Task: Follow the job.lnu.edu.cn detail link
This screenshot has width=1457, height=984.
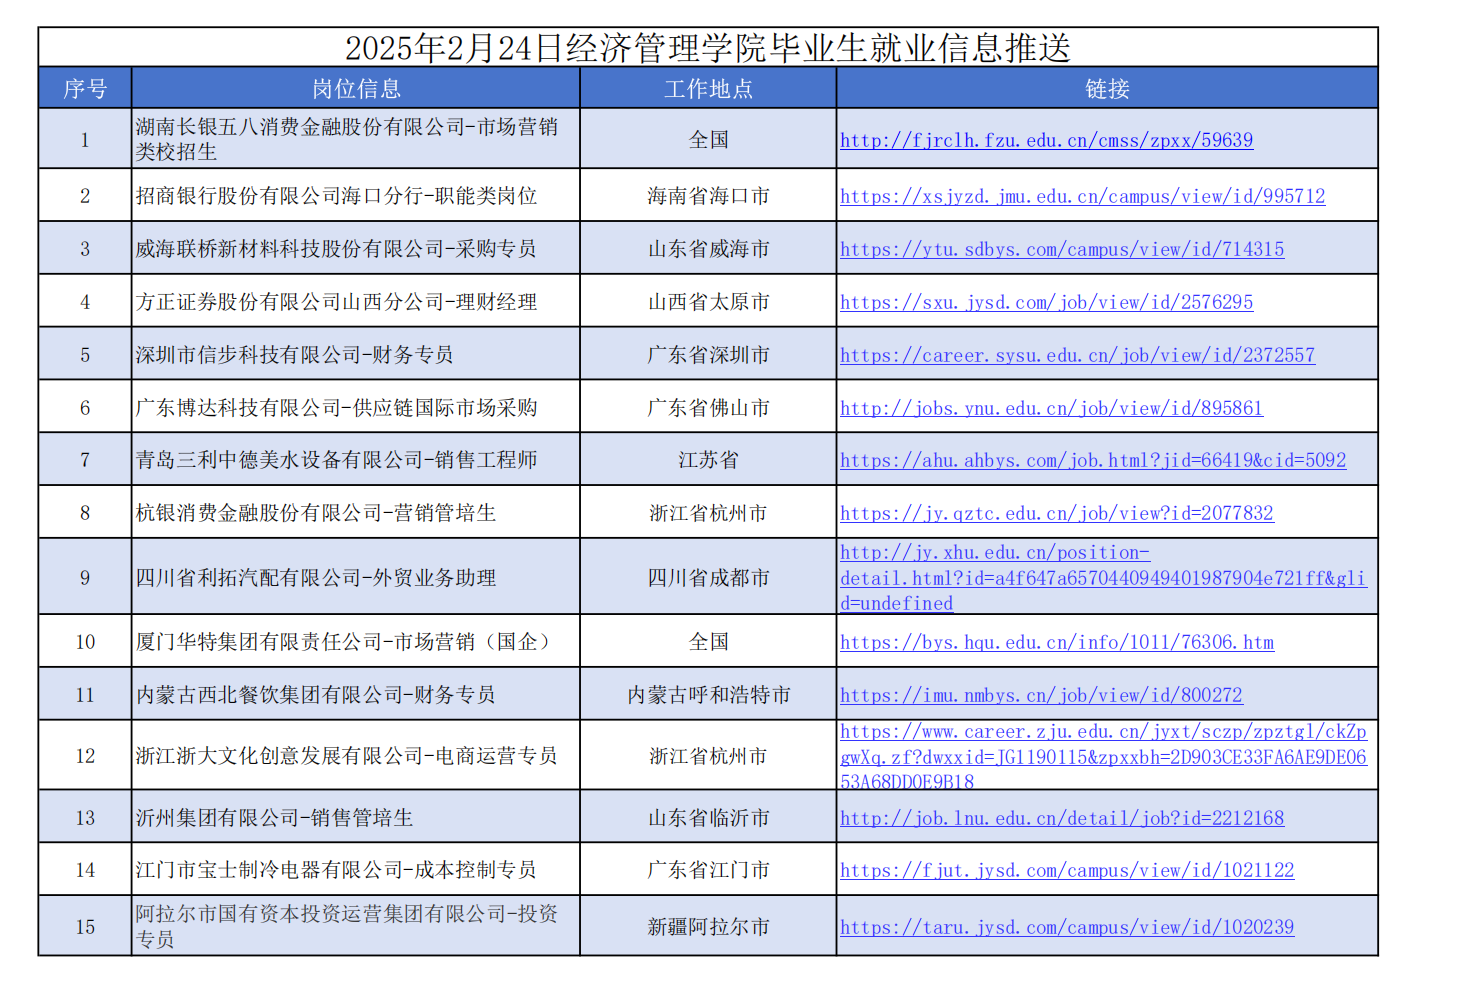Action: click(1061, 819)
